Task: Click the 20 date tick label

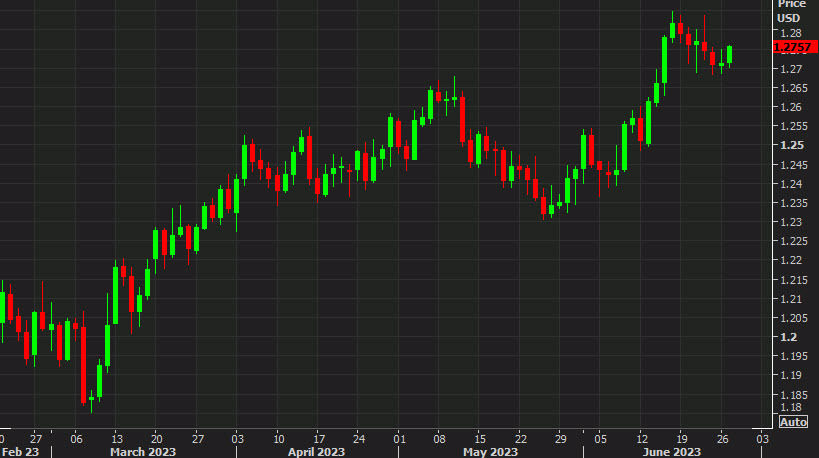Action: (x=157, y=439)
